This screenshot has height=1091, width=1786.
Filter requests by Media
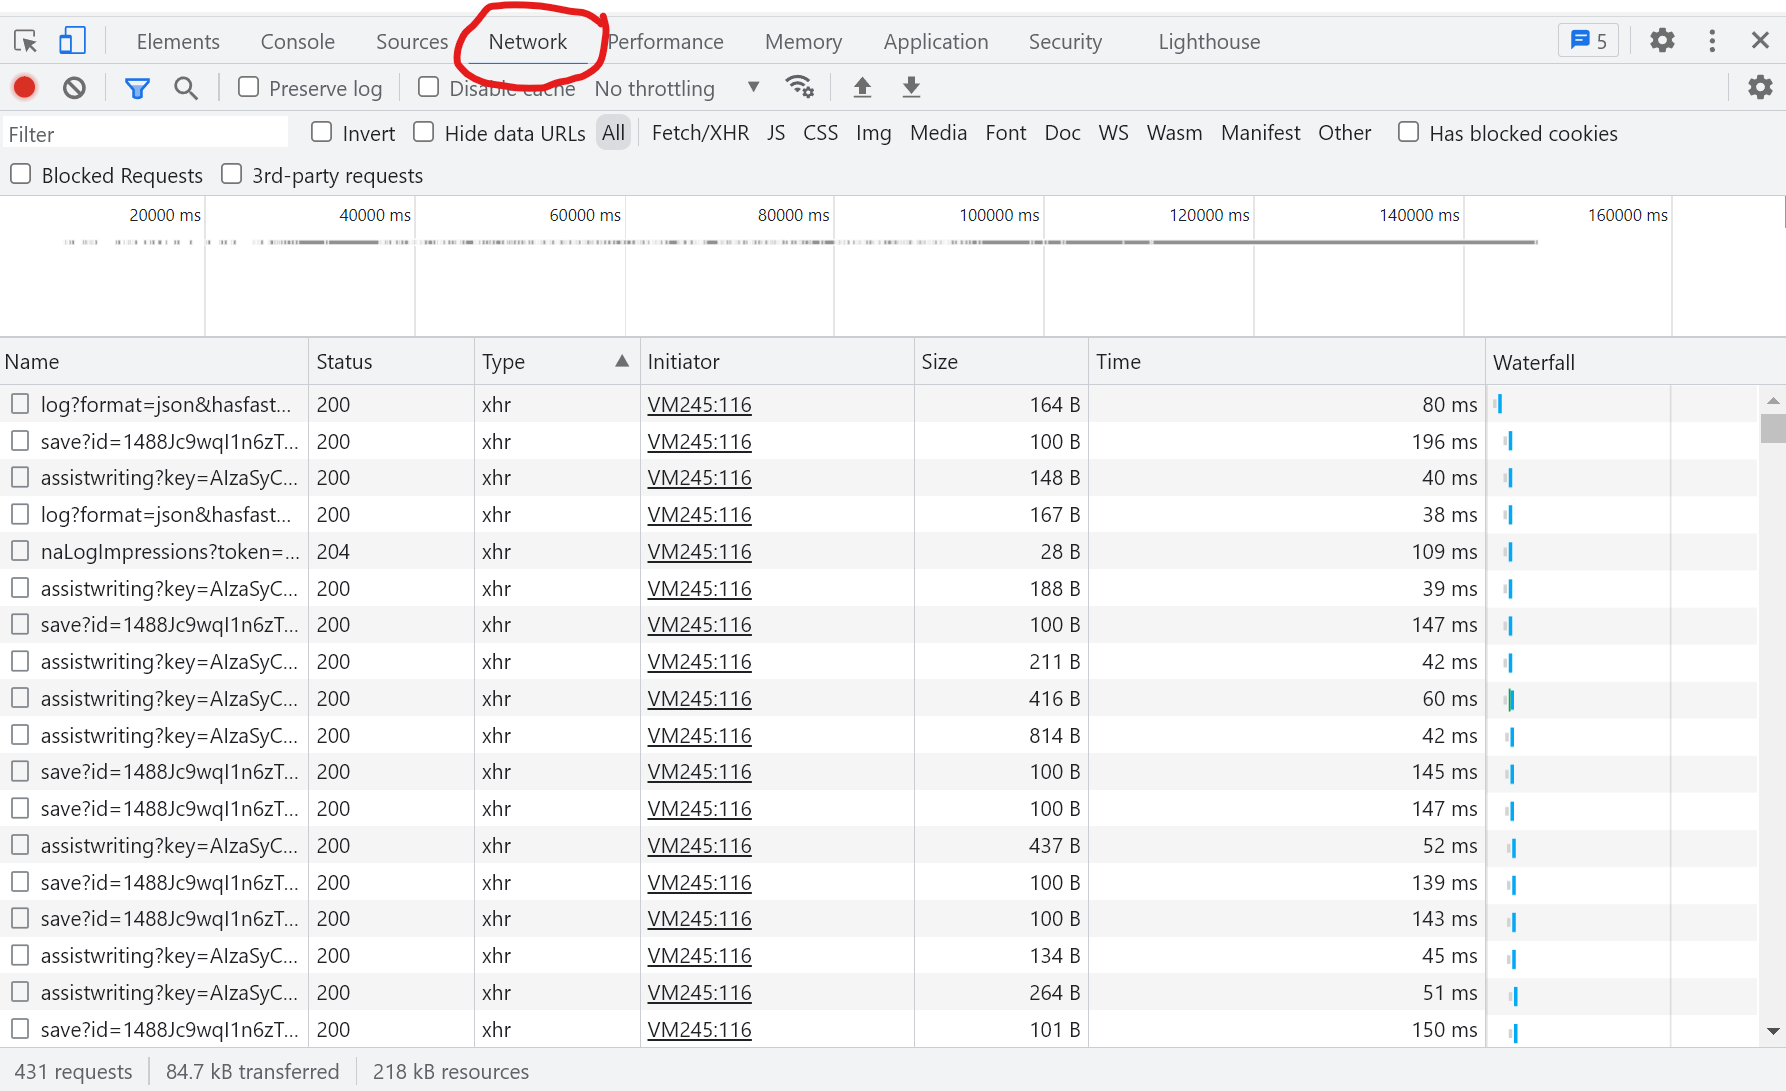pos(938,132)
